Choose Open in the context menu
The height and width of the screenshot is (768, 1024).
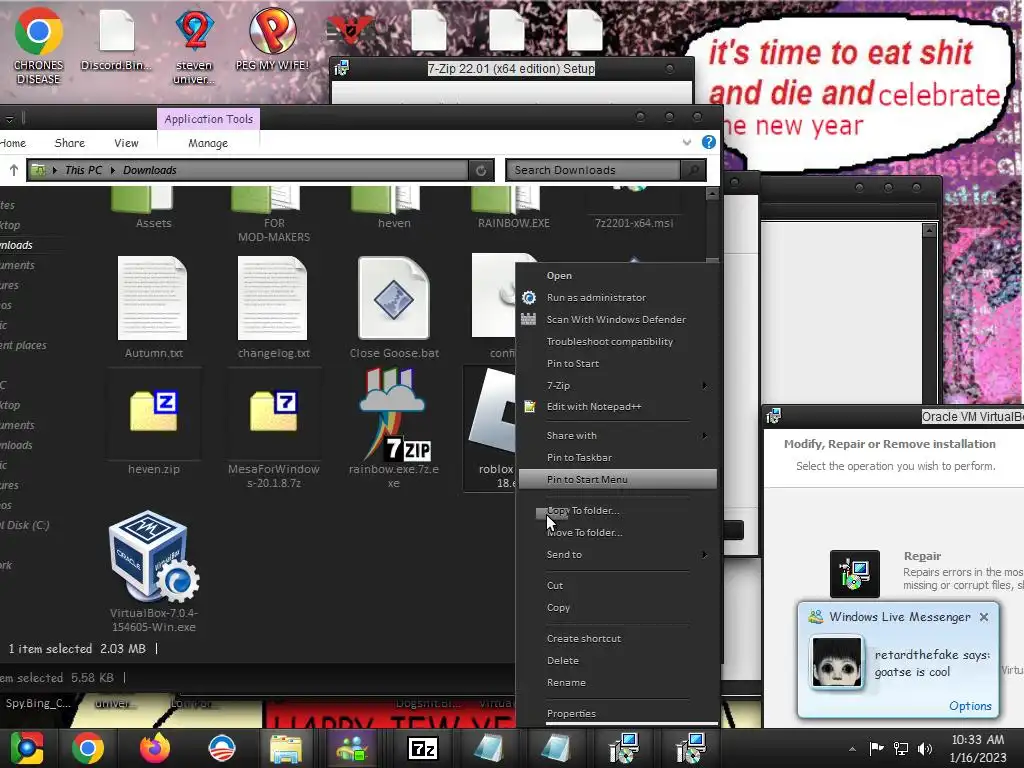click(618, 276)
